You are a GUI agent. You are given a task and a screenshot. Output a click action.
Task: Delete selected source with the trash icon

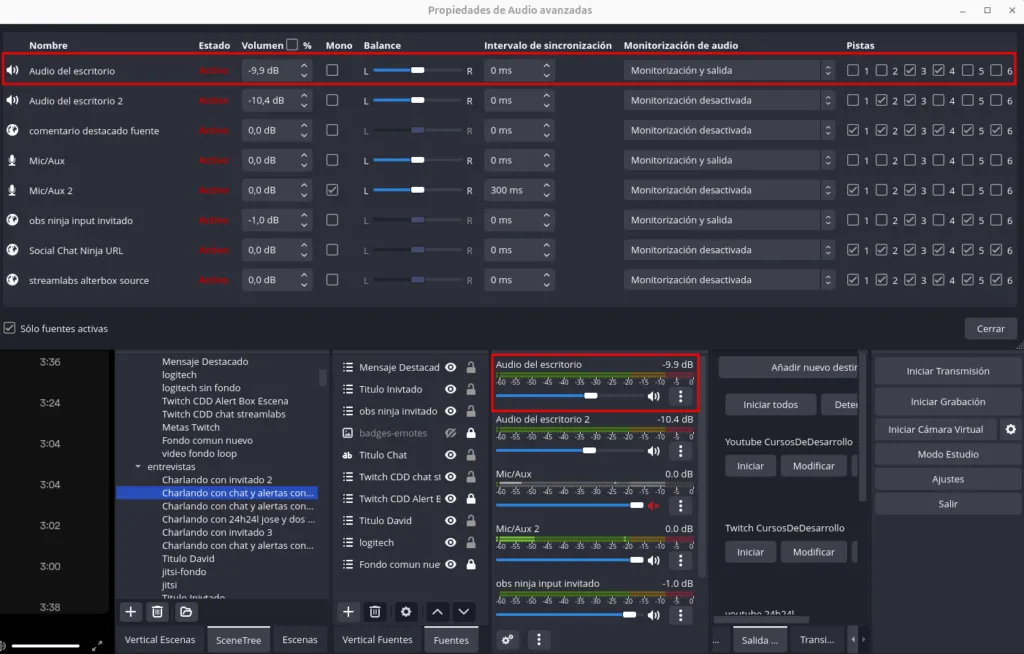(x=375, y=611)
